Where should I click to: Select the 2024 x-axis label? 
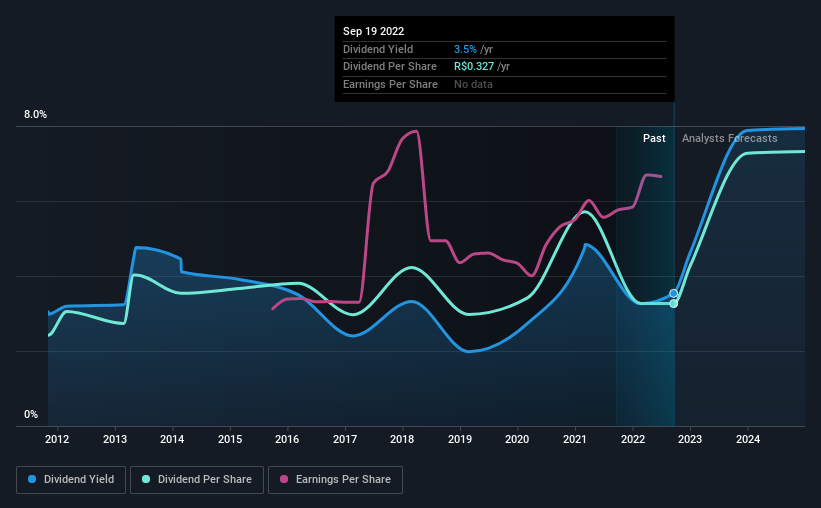pos(748,439)
